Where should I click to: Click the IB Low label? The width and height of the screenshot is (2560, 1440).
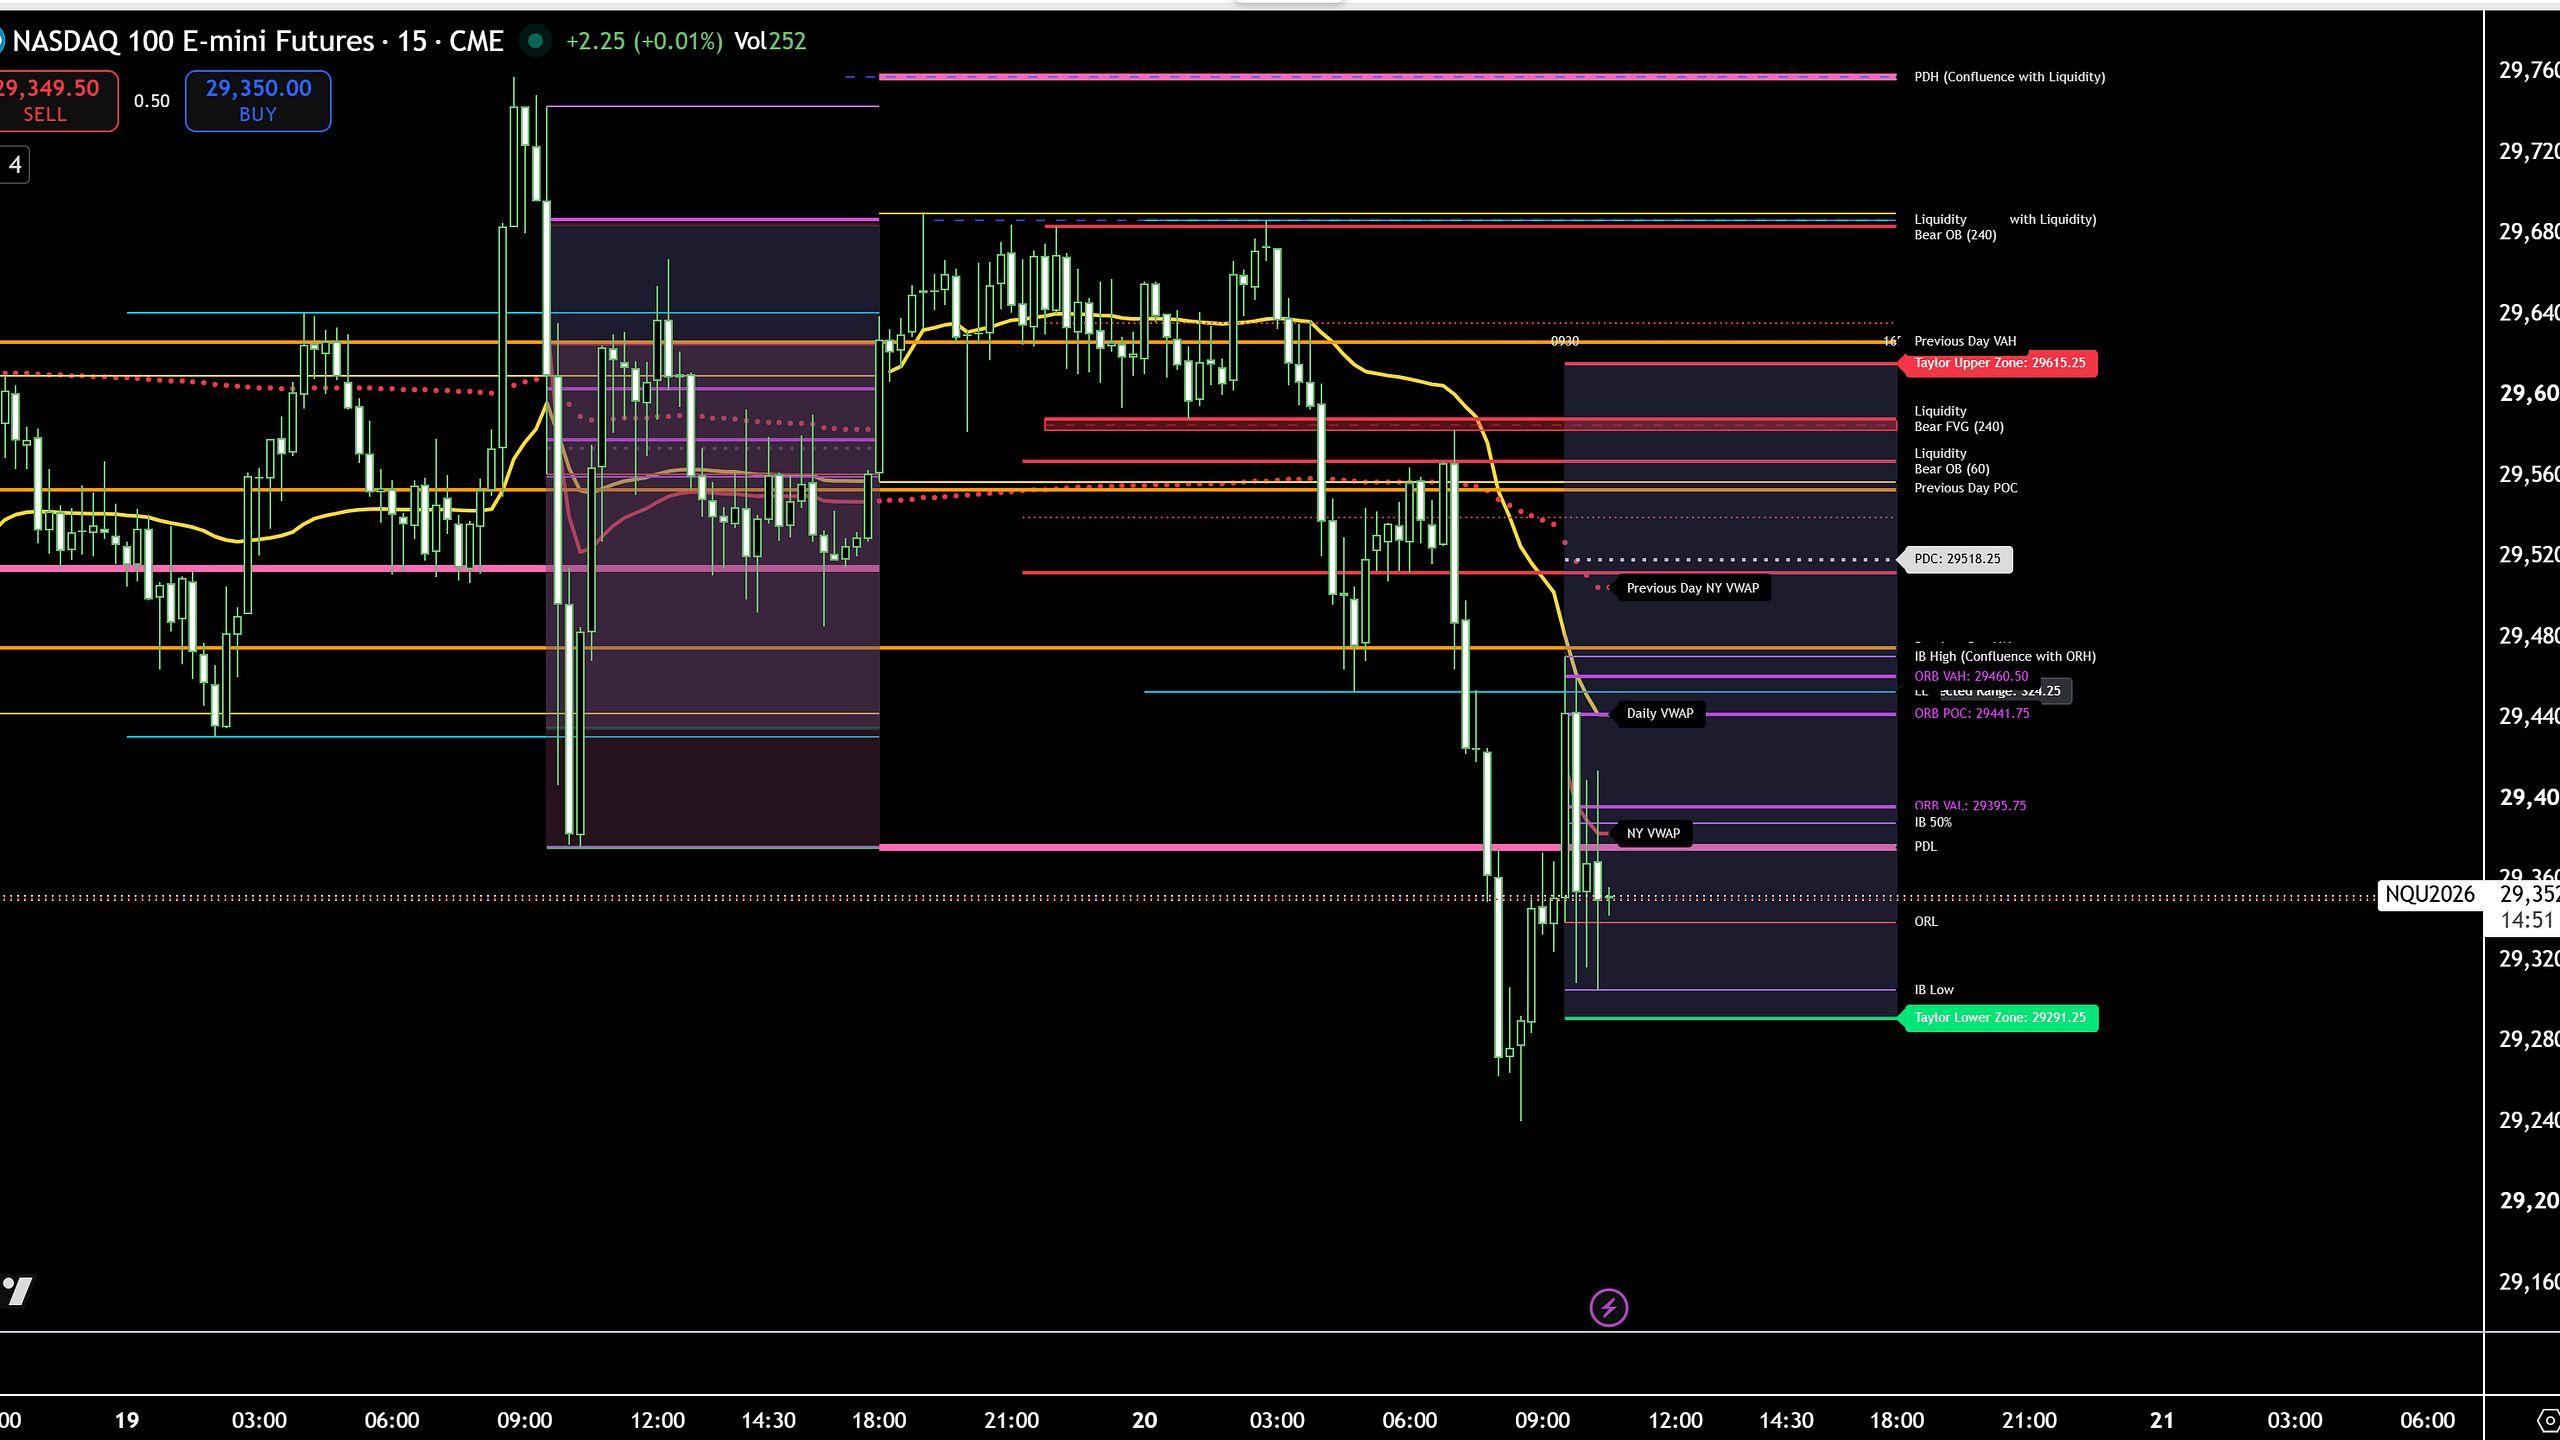click(1933, 990)
